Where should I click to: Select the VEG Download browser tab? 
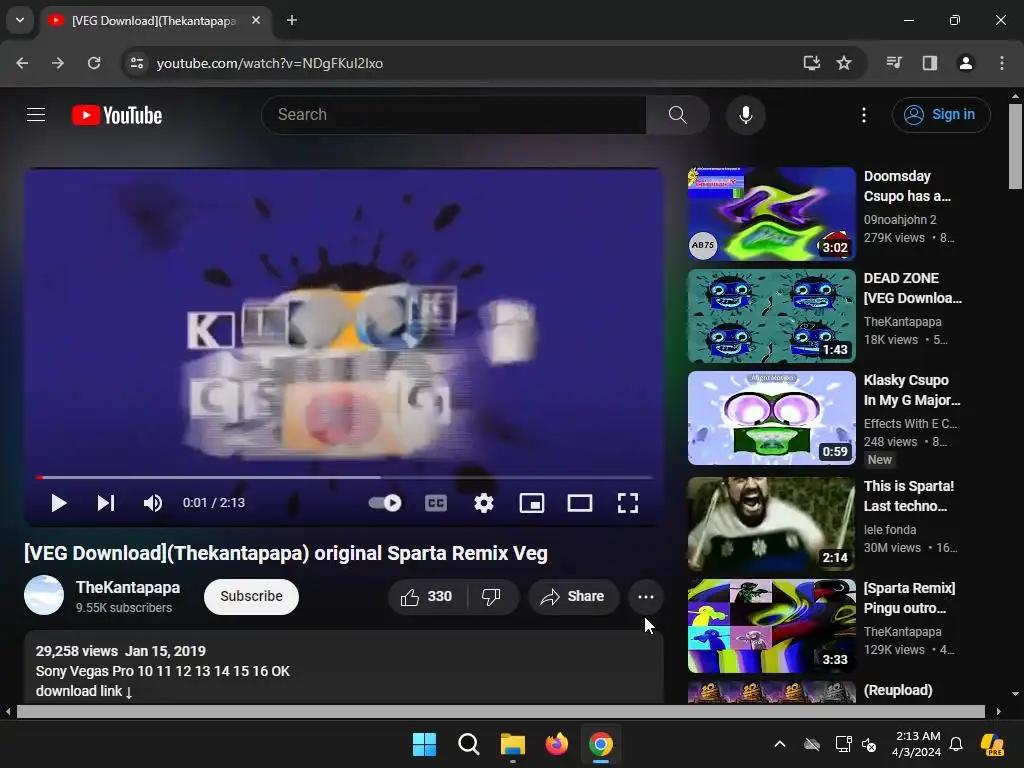pyautogui.click(x=155, y=21)
